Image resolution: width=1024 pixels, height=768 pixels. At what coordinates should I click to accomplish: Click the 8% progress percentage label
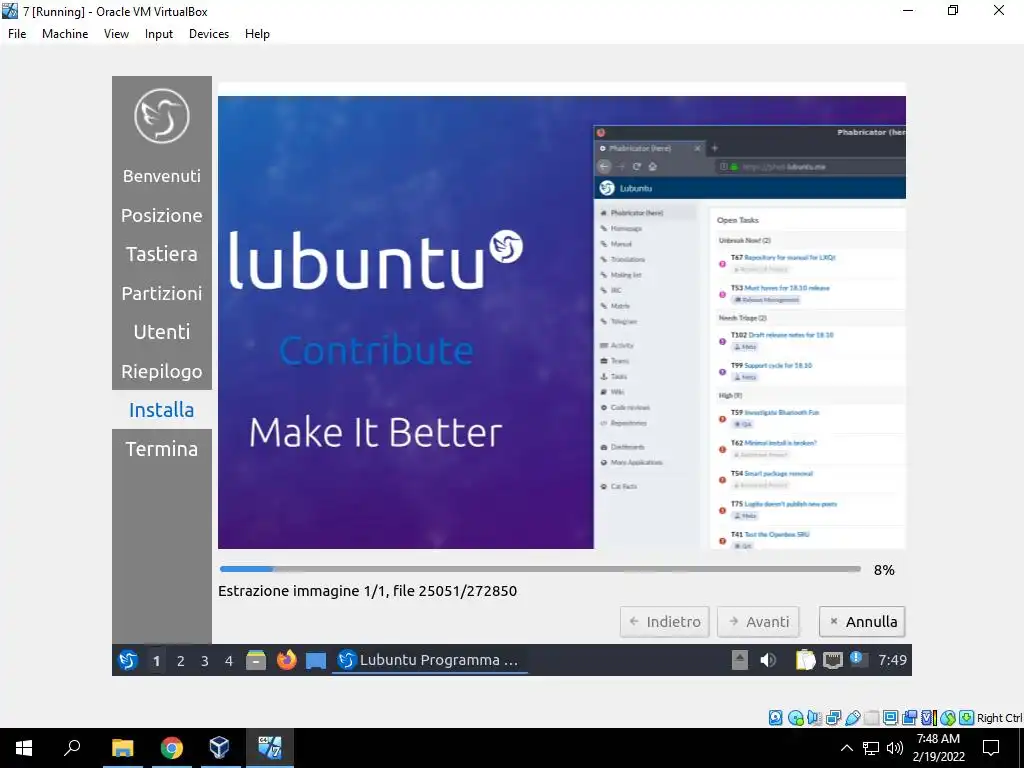point(884,570)
